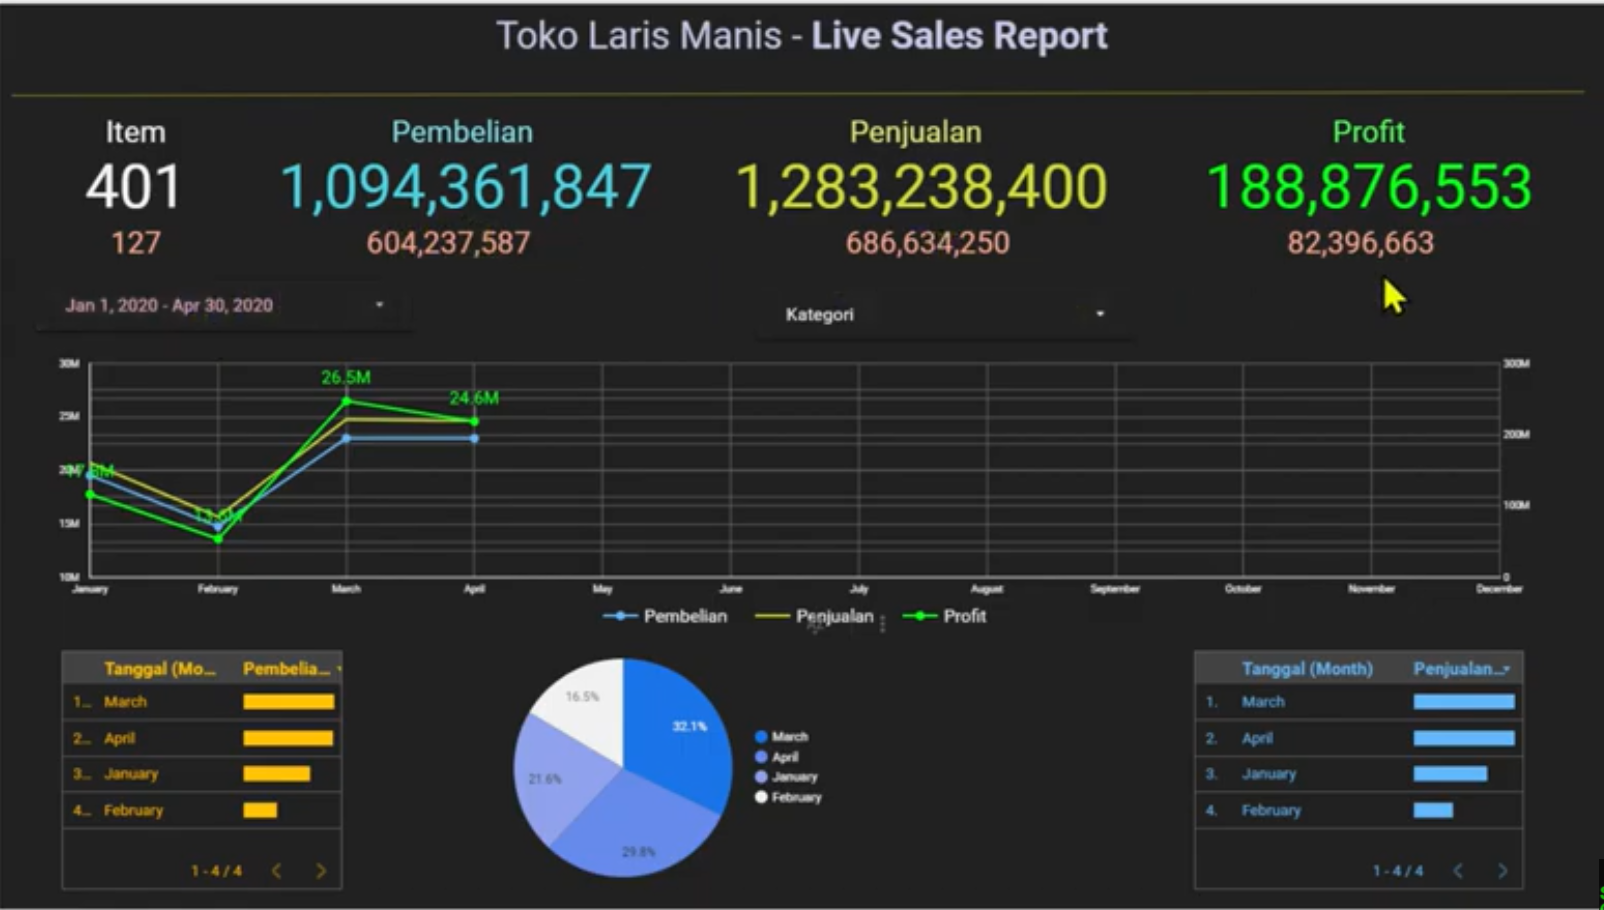The height and width of the screenshot is (910, 1604).
Task: Click the 26.5M Profit data point on the chart
Action: (x=345, y=401)
